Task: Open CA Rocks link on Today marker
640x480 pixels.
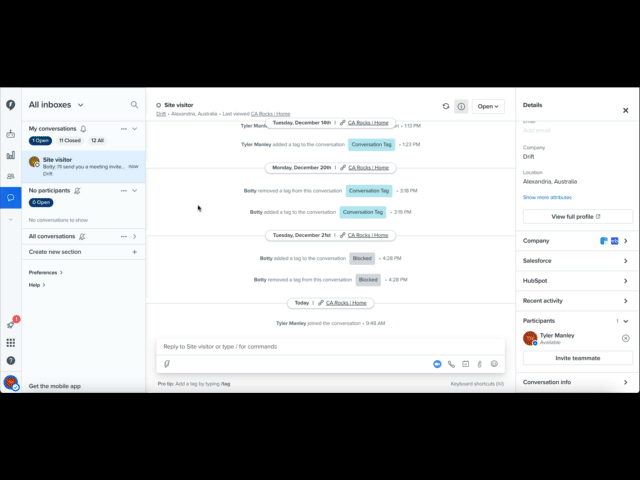Action: (x=346, y=303)
